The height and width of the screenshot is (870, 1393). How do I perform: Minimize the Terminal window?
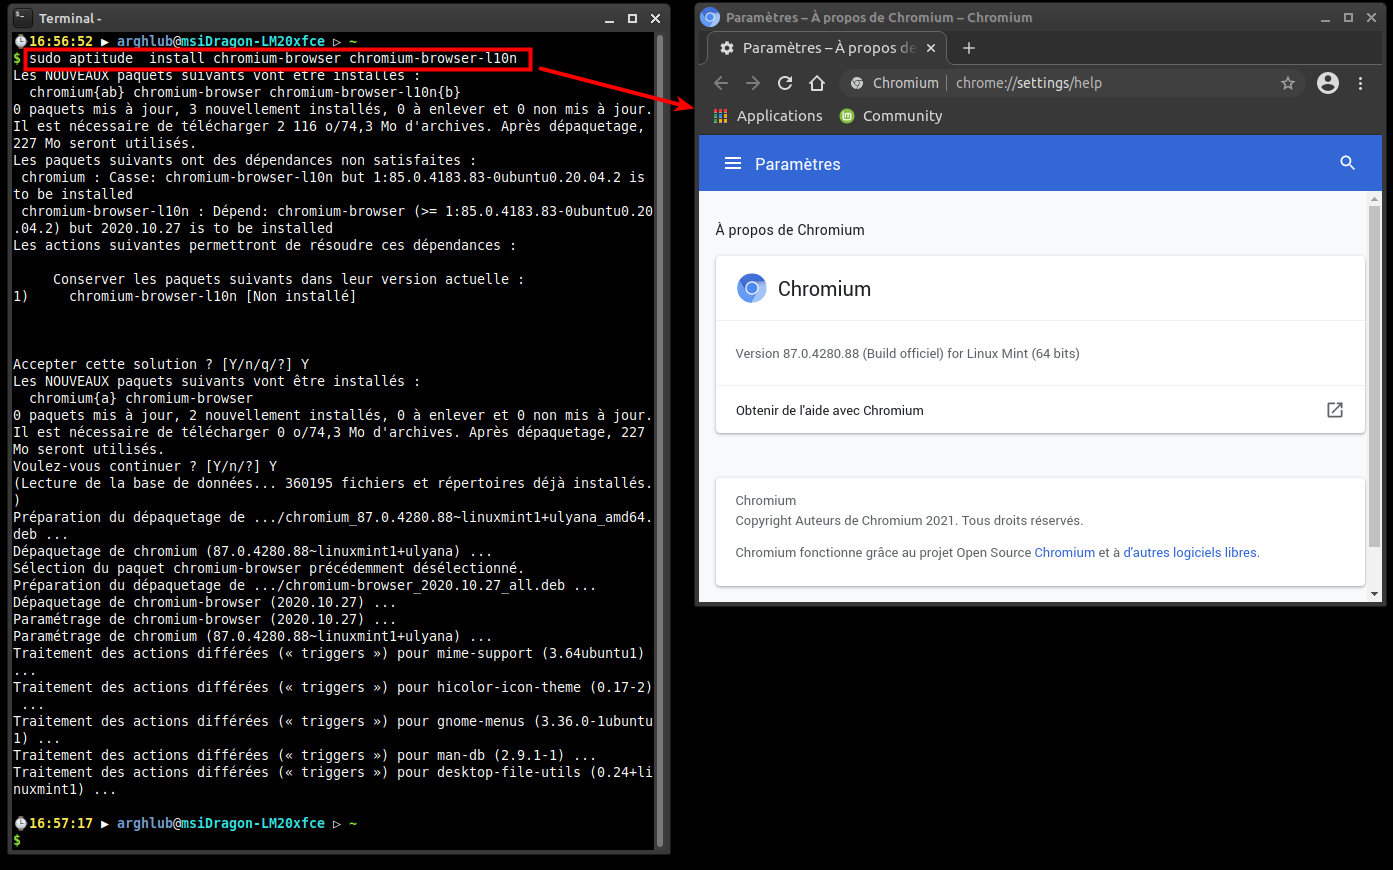610,19
